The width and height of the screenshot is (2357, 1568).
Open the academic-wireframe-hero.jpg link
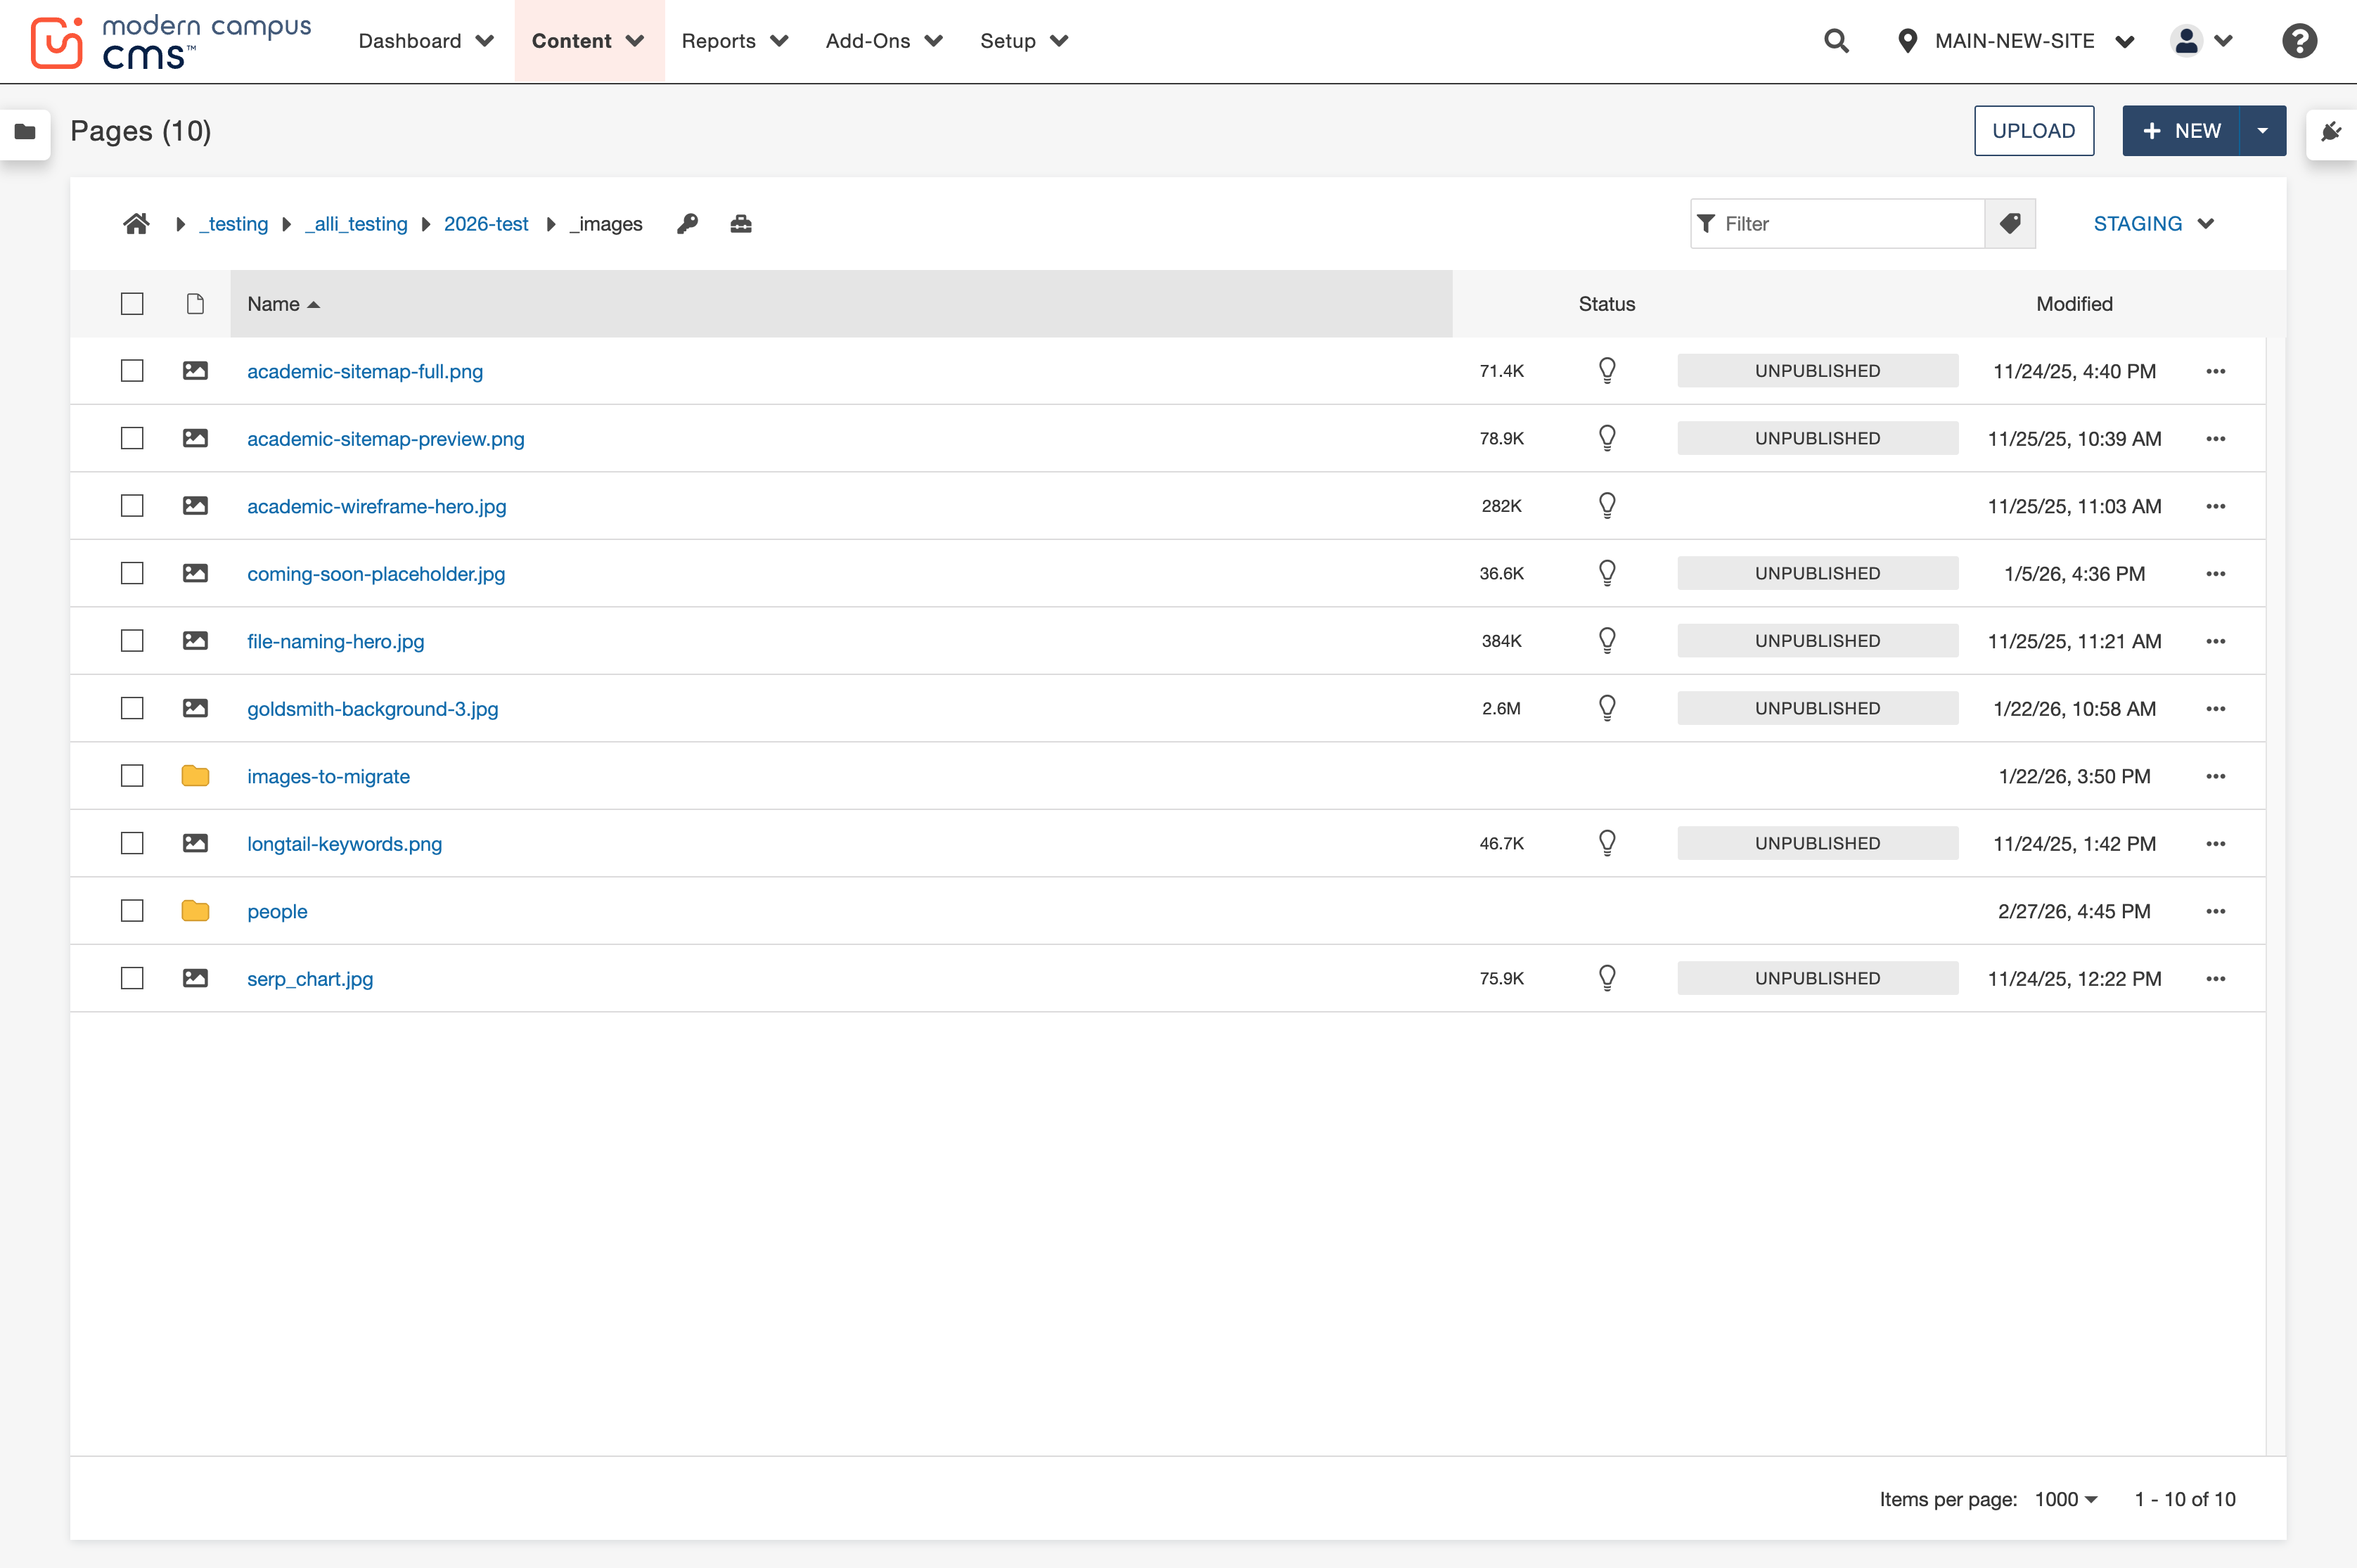[x=377, y=506]
